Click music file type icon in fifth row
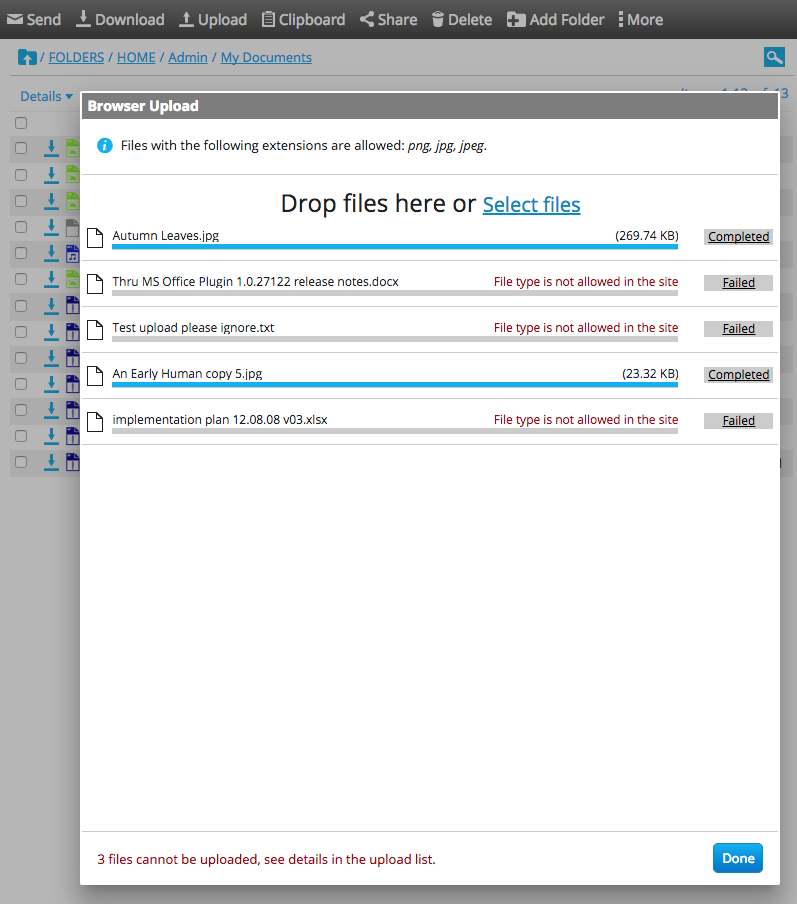The width and height of the screenshot is (797, 904). click(x=73, y=253)
